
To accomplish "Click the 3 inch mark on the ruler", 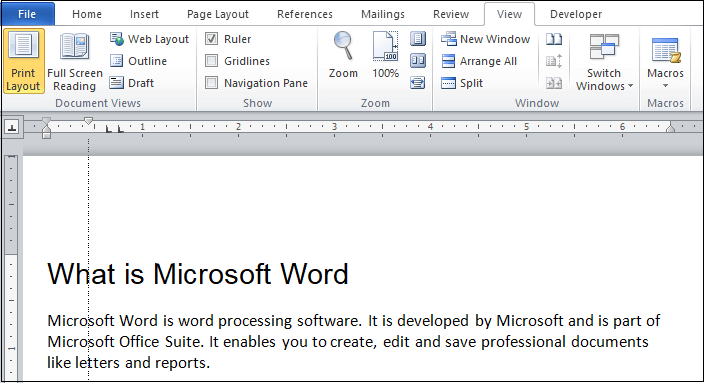I will (x=334, y=127).
